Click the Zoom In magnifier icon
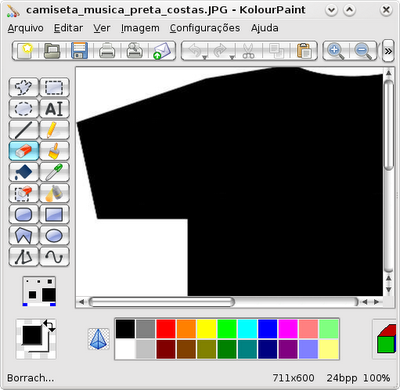Image resolution: width=400 pixels, height=390 pixels. (x=336, y=51)
